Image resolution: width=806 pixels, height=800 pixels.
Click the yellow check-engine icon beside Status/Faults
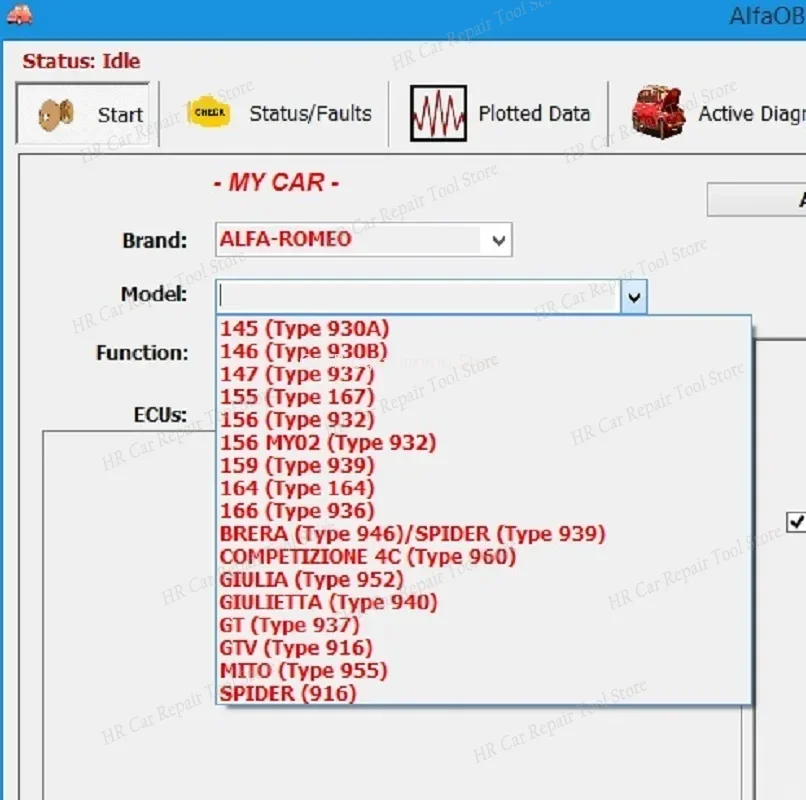206,112
